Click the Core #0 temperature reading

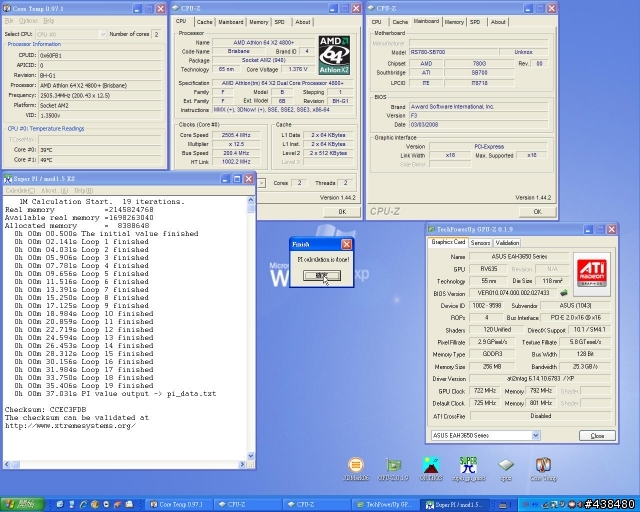(x=101, y=150)
